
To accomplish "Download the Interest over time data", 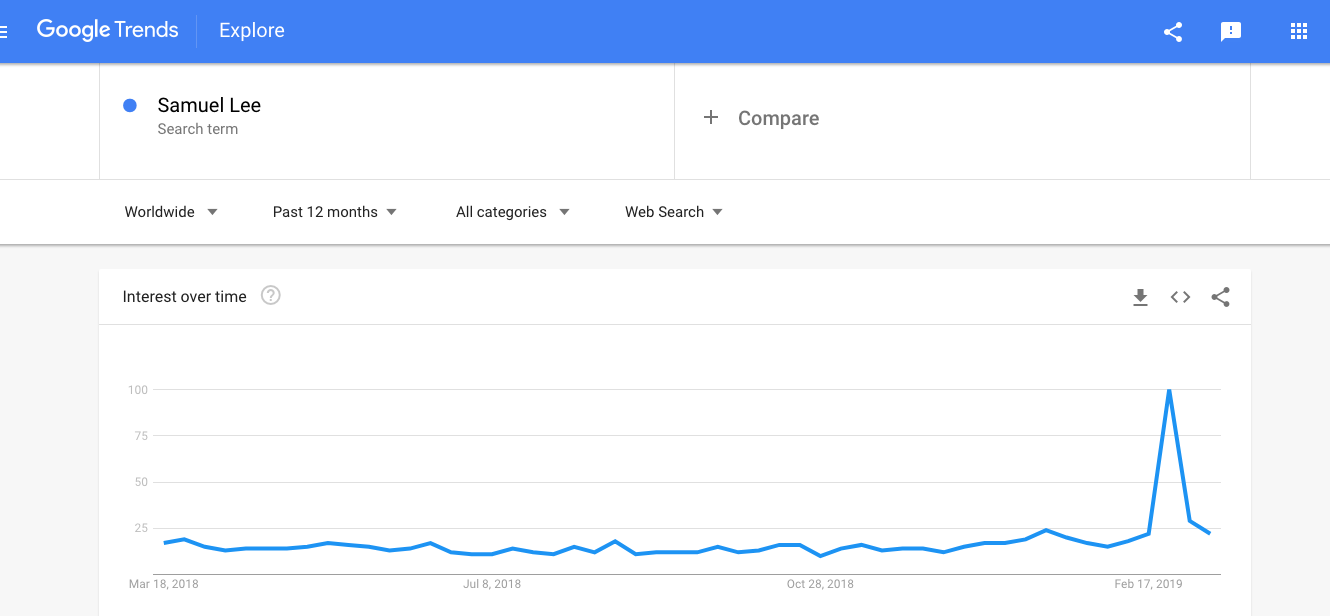I will coord(1140,297).
